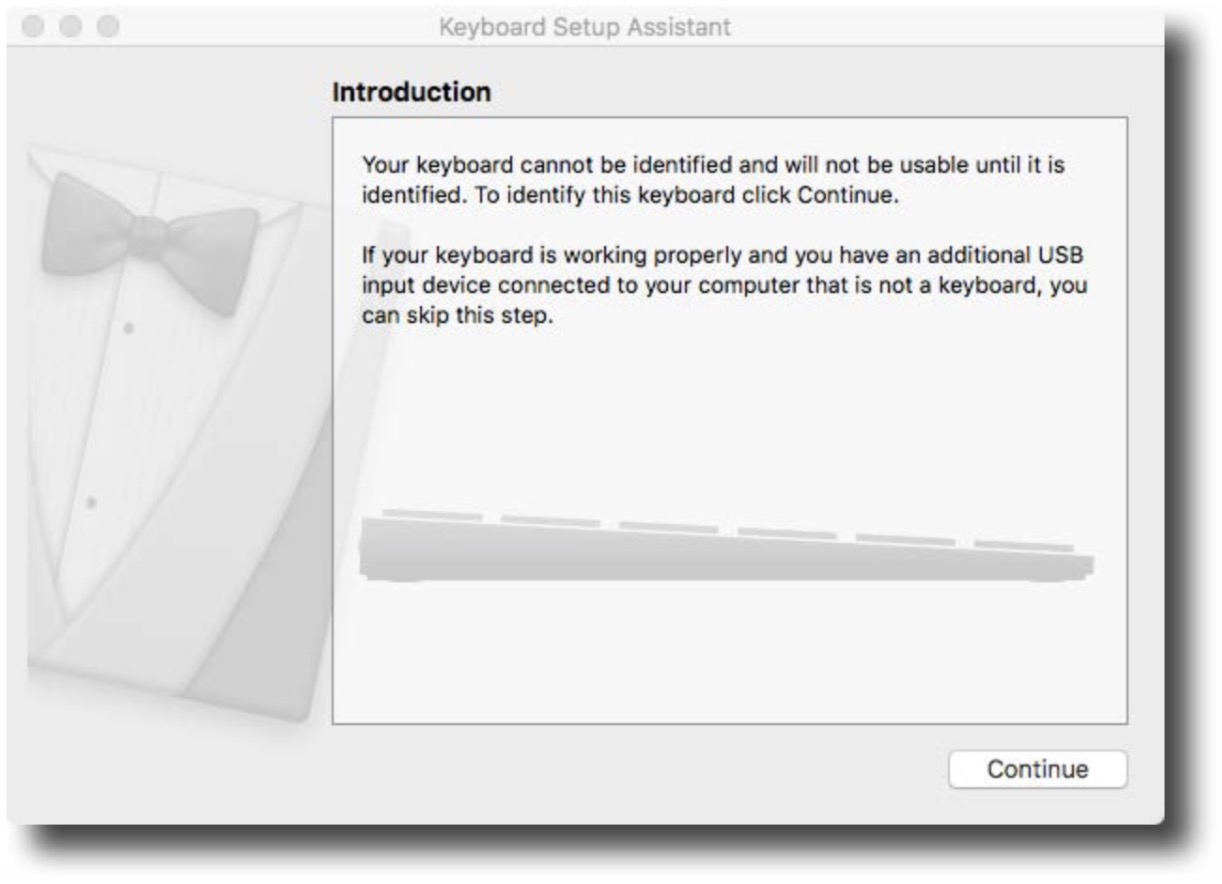Click the 'If your keyboard is working properly' paragraph
The height and width of the screenshot is (884, 1222).
(x=725, y=285)
